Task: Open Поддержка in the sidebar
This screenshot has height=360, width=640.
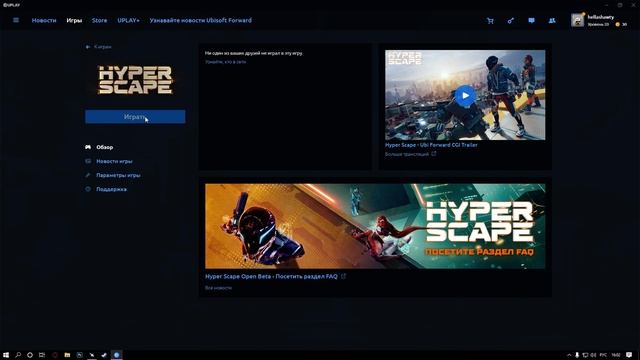Action: tap(111, 189)
